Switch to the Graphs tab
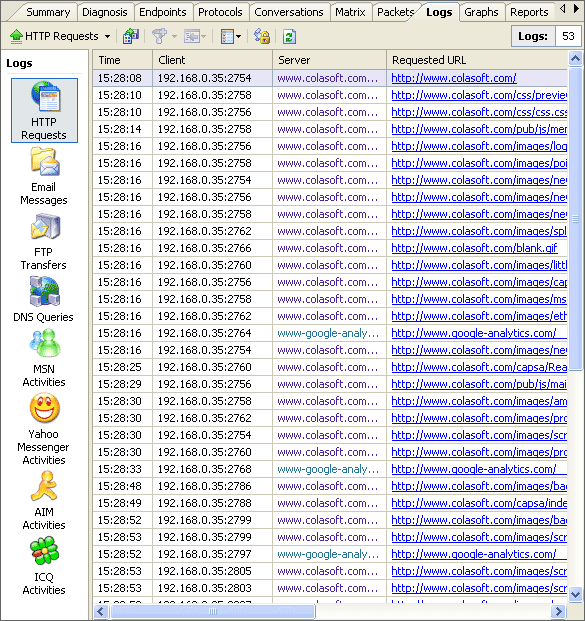The height and width of the screenshot is (621, 585). (x=481, y=12)
